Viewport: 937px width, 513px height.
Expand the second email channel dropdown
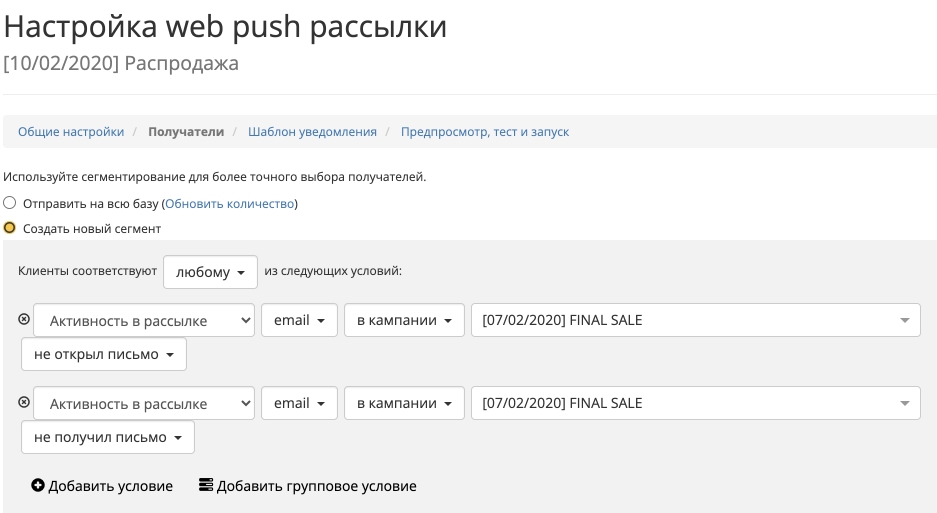point(298,404)
